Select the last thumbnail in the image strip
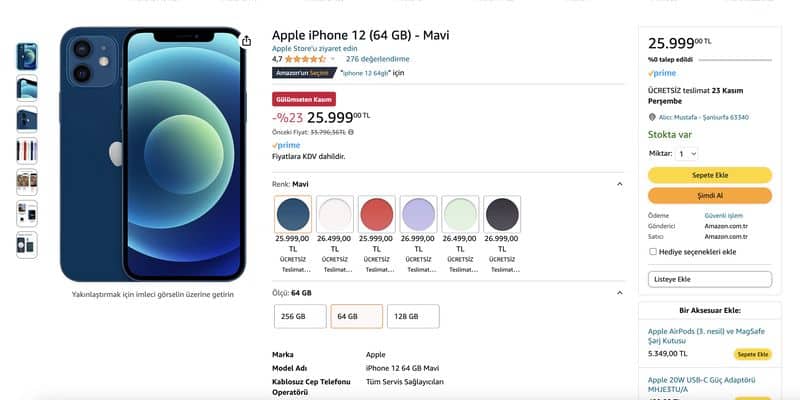The width and height of the screenshot is (800, 400). click(x=27, y=245)
